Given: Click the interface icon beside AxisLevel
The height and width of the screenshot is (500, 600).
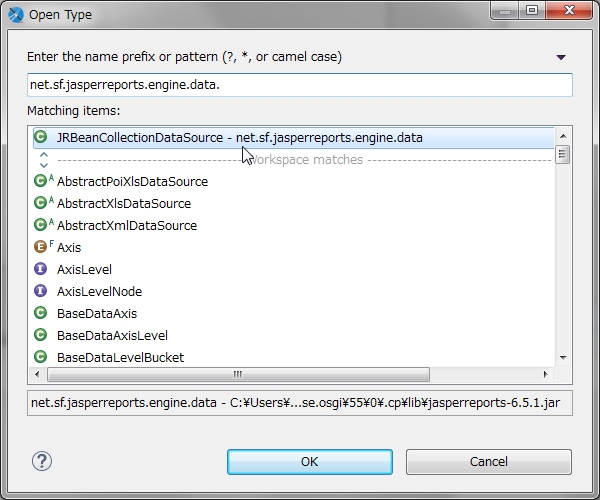Looking at the screenshot, I should pyautogui.click(x=41, y=269).
